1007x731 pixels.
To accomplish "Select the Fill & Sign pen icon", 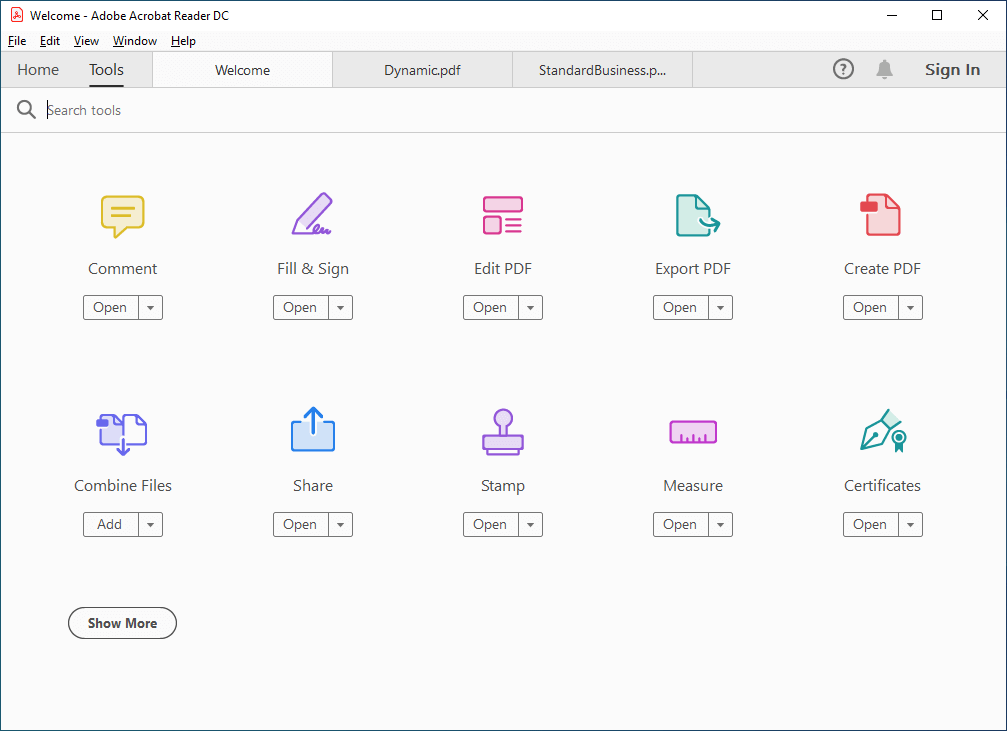I will coord(312,214).
